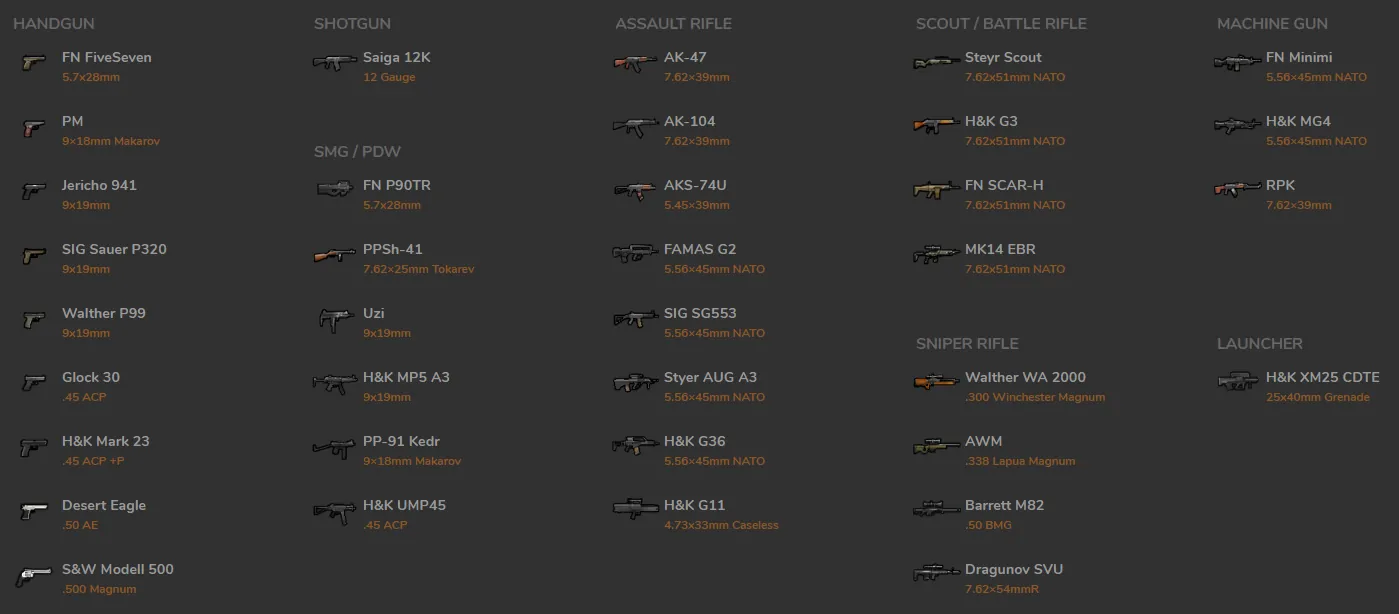Image resolution: width=1399 pixels, height=614 pixels.
Task: Select the H&K XM25 CDTE launcher icon
Action: tap(1237, 382)
